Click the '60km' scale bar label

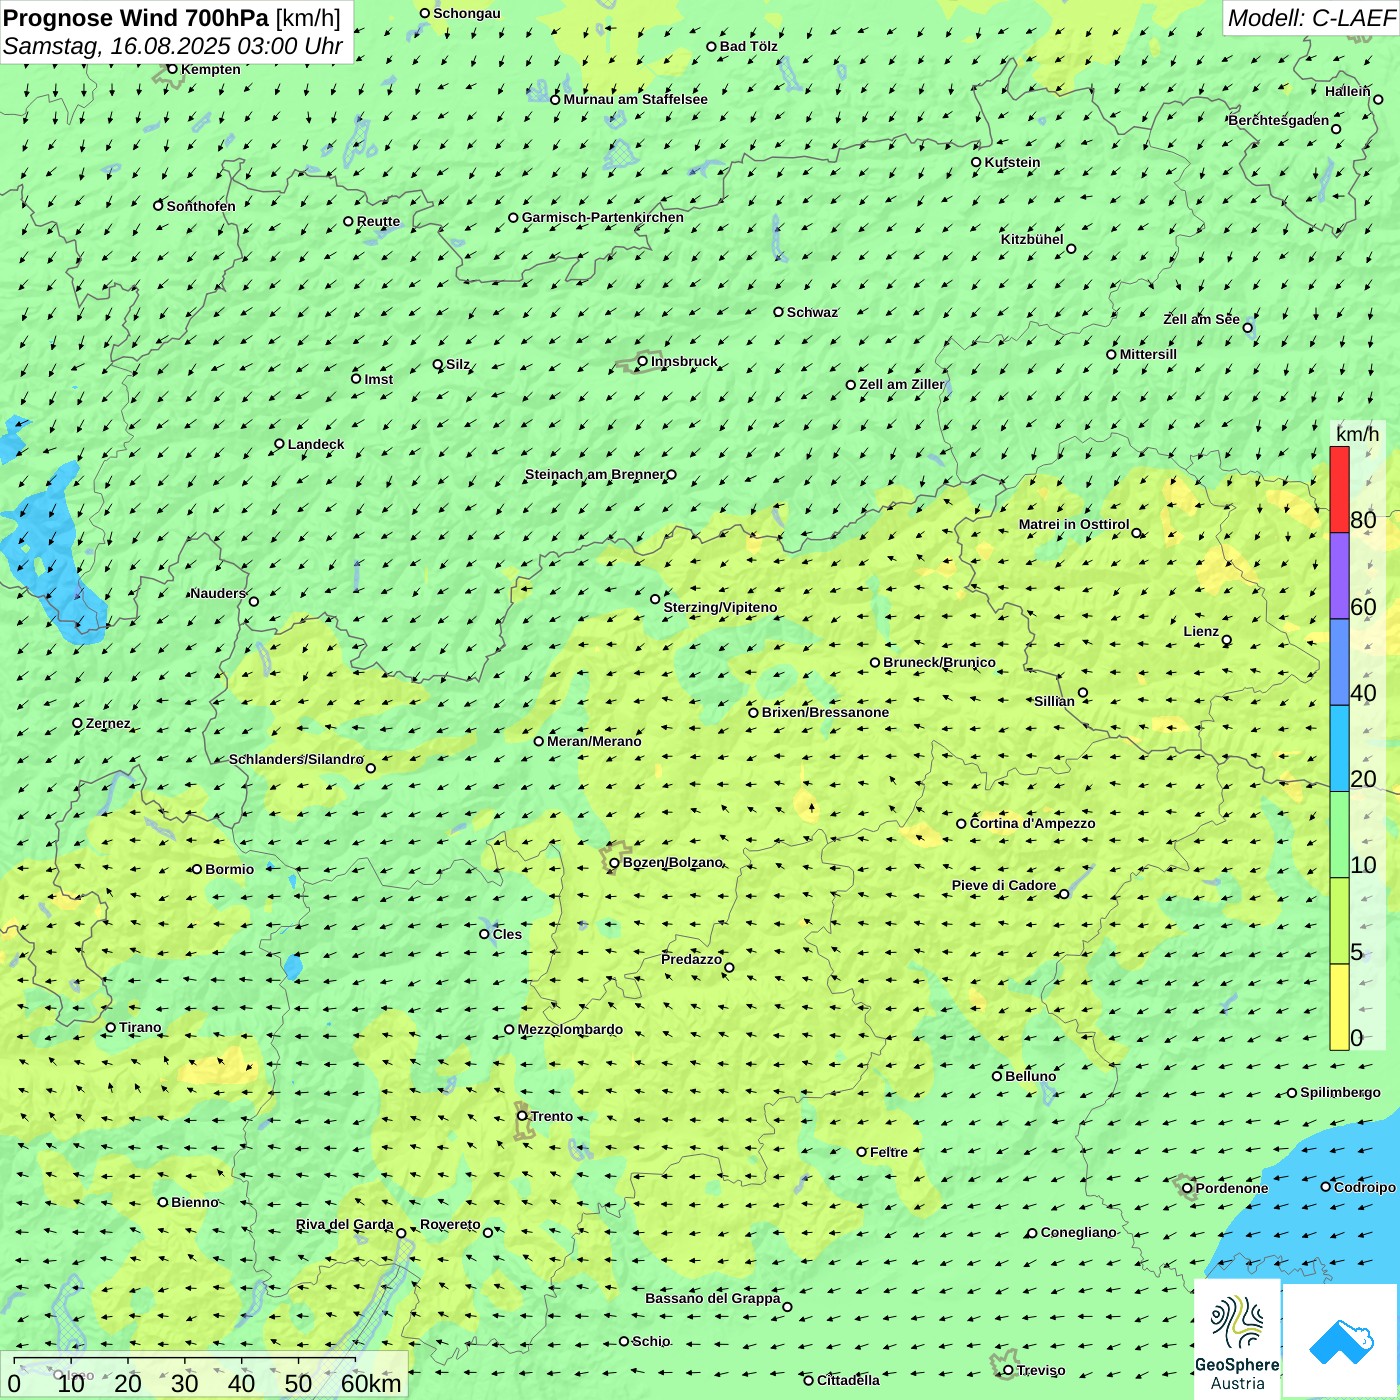(371, 1383)
